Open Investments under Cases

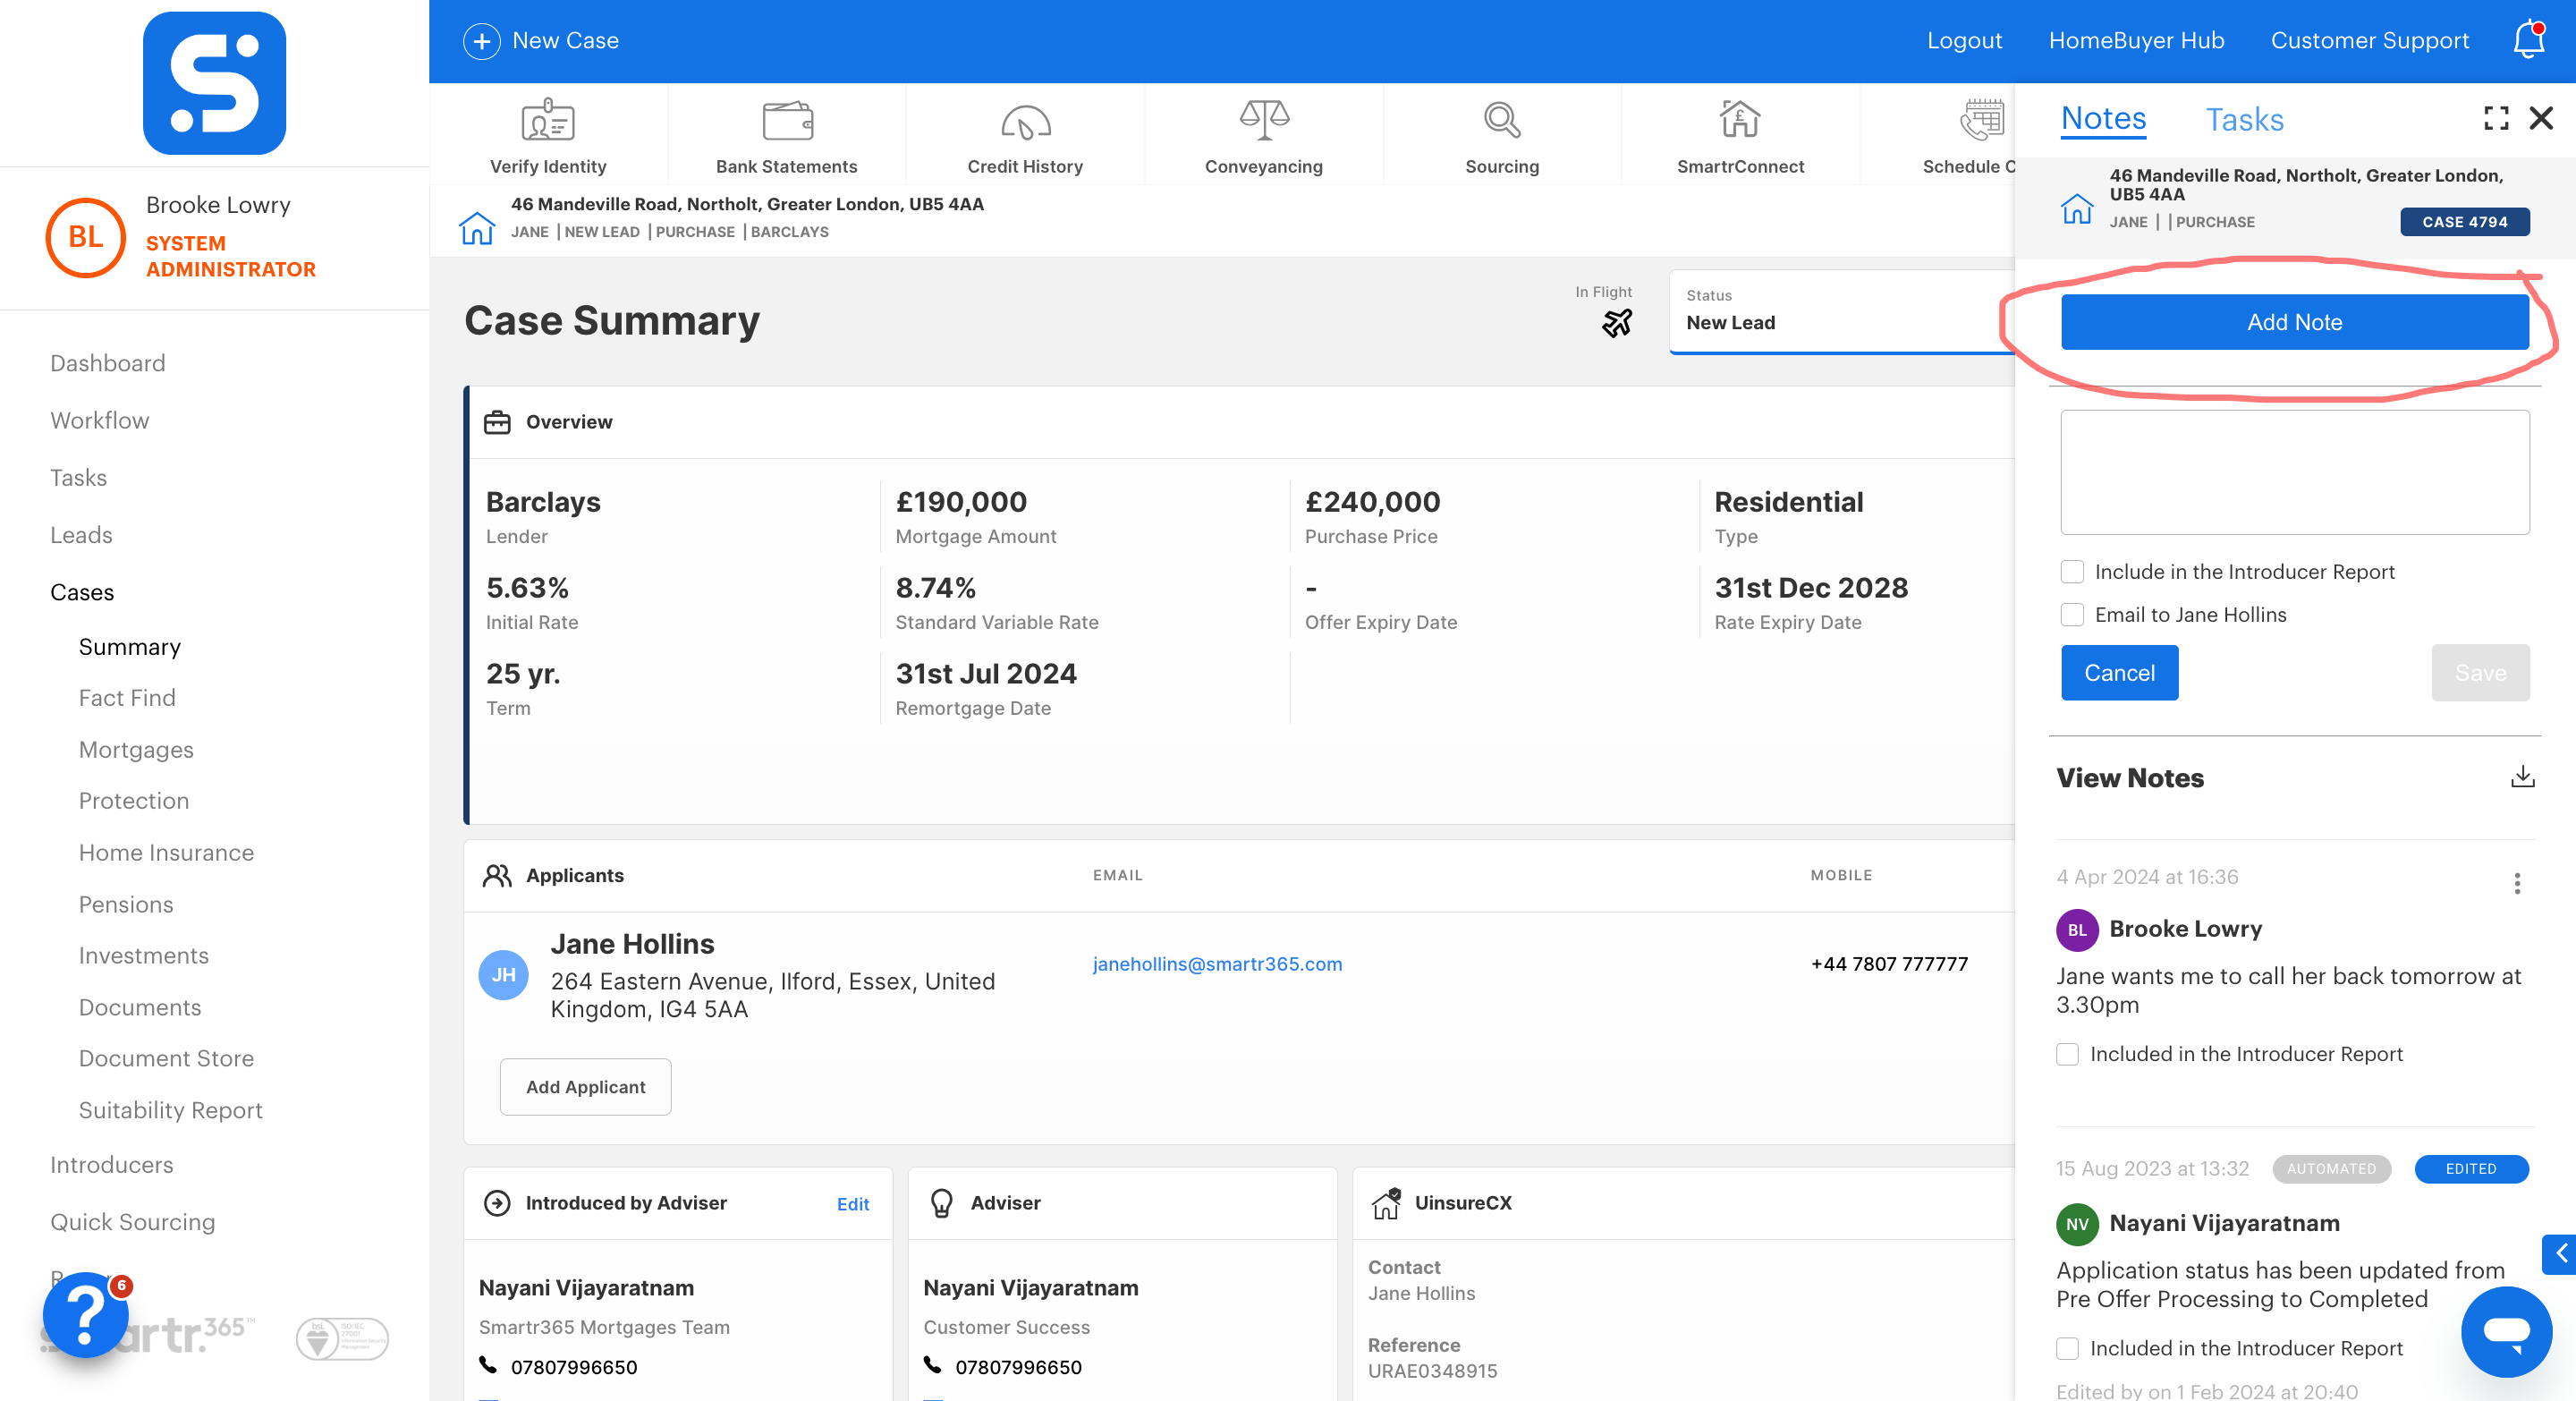(x=144, y=956)
